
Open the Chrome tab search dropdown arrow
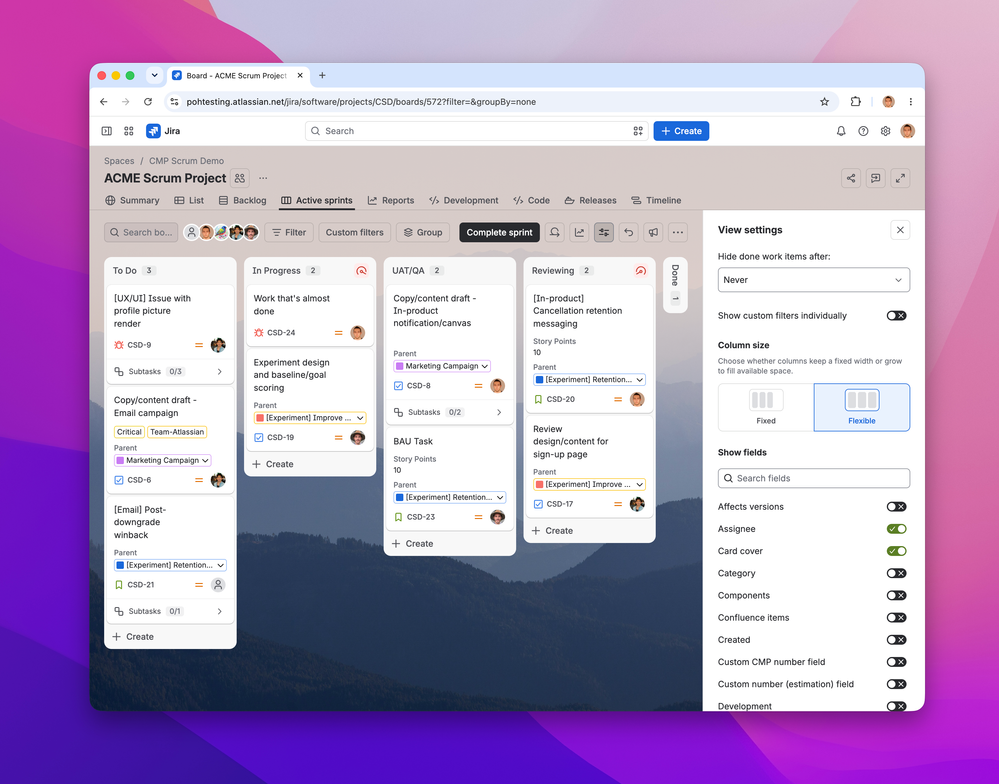154,75
